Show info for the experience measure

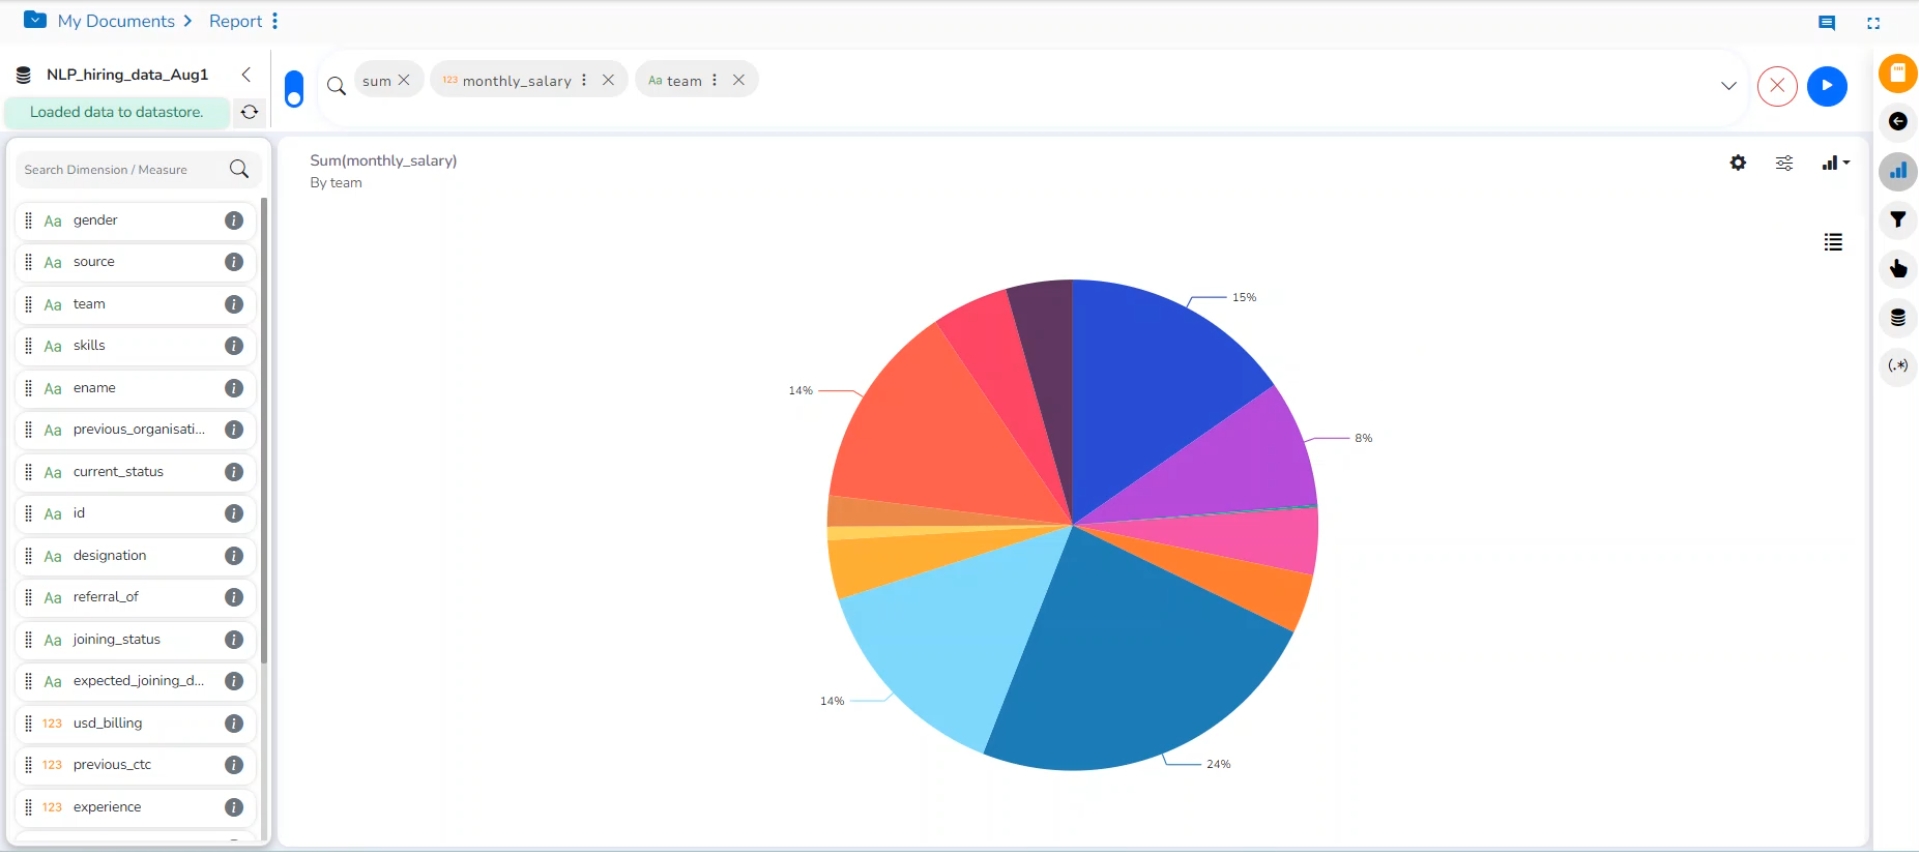234,807
